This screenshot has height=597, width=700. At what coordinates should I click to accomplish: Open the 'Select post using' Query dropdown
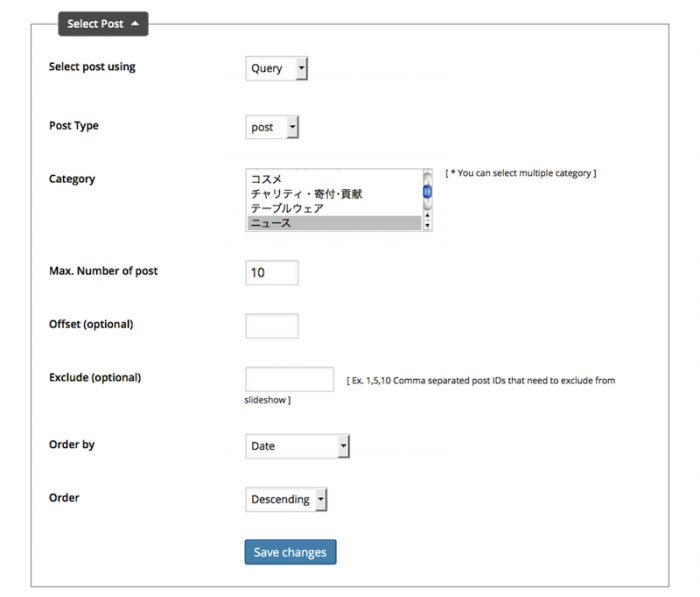click(x=276, y=68)
